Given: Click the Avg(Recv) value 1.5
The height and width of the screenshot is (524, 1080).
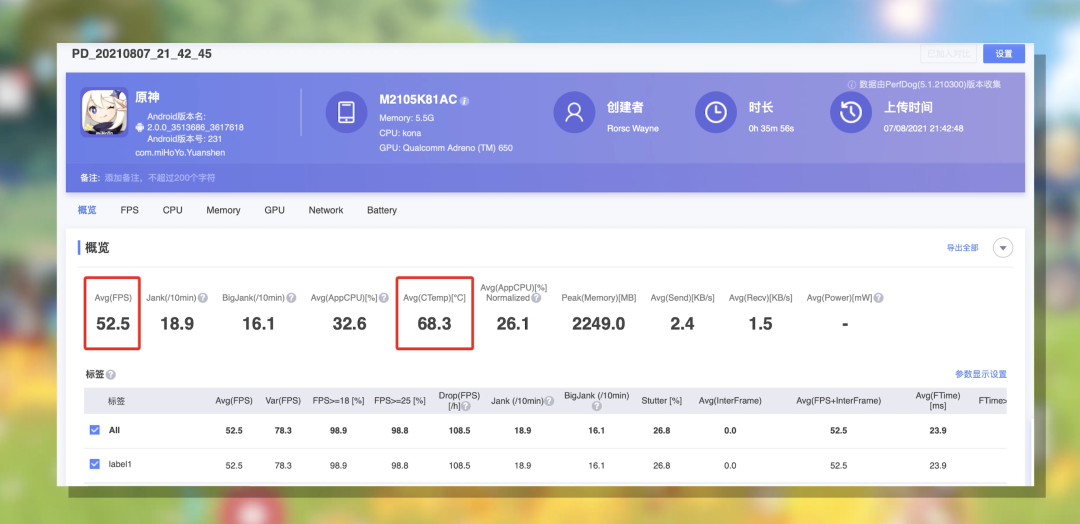Looking at the screenshot, I should tap(760, 323).
